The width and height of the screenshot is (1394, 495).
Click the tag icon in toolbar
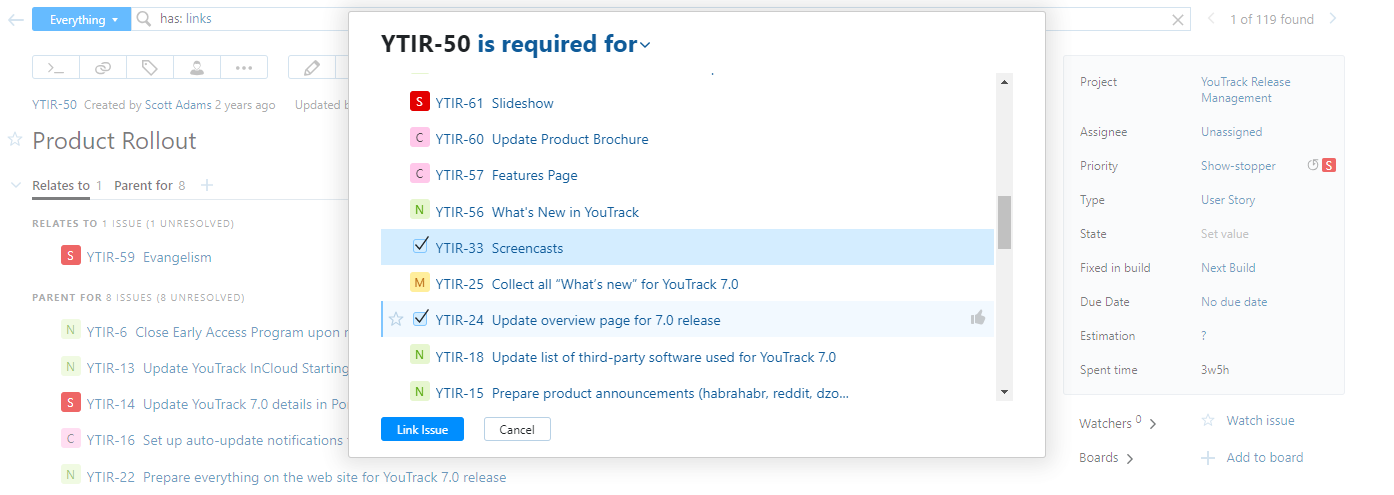click(150, 67)
